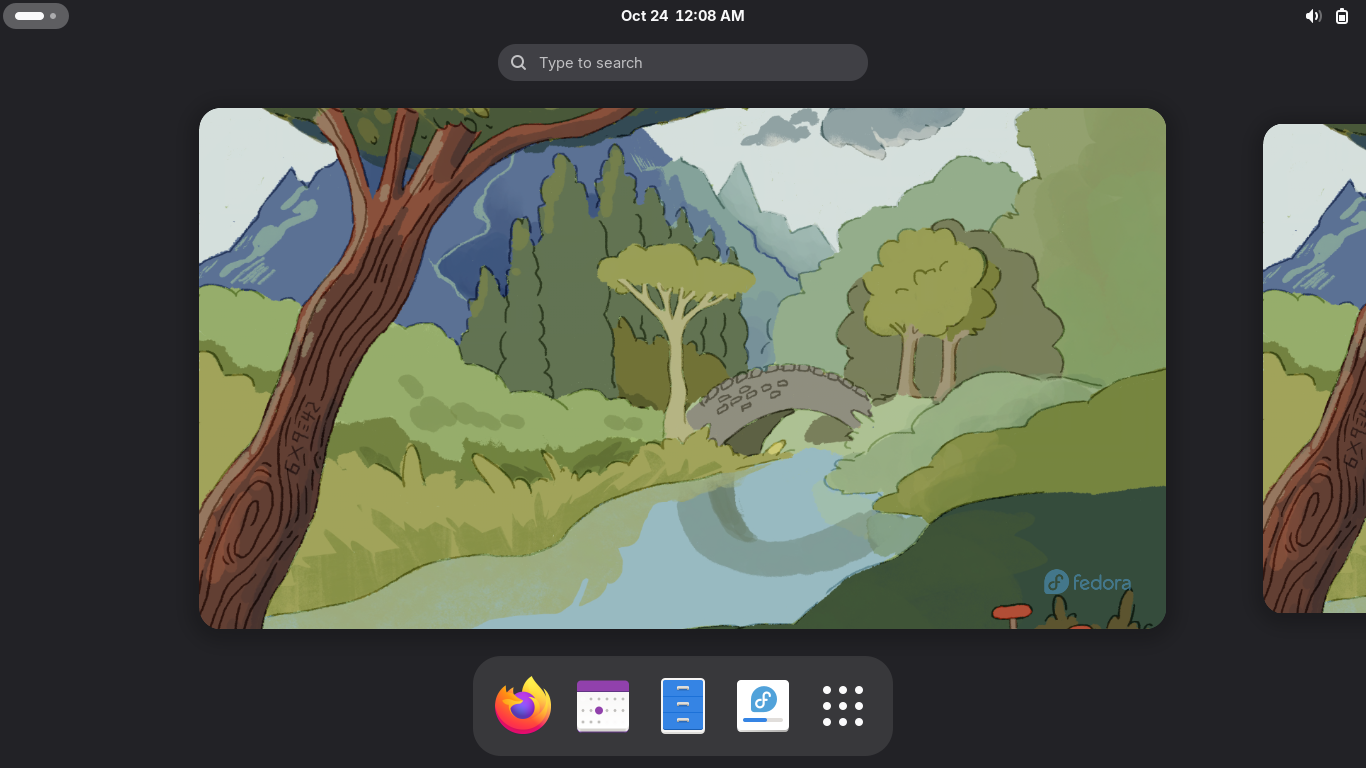Click the battery status icon
Screen dimensions: 1366x768
tap(1342, 16)
